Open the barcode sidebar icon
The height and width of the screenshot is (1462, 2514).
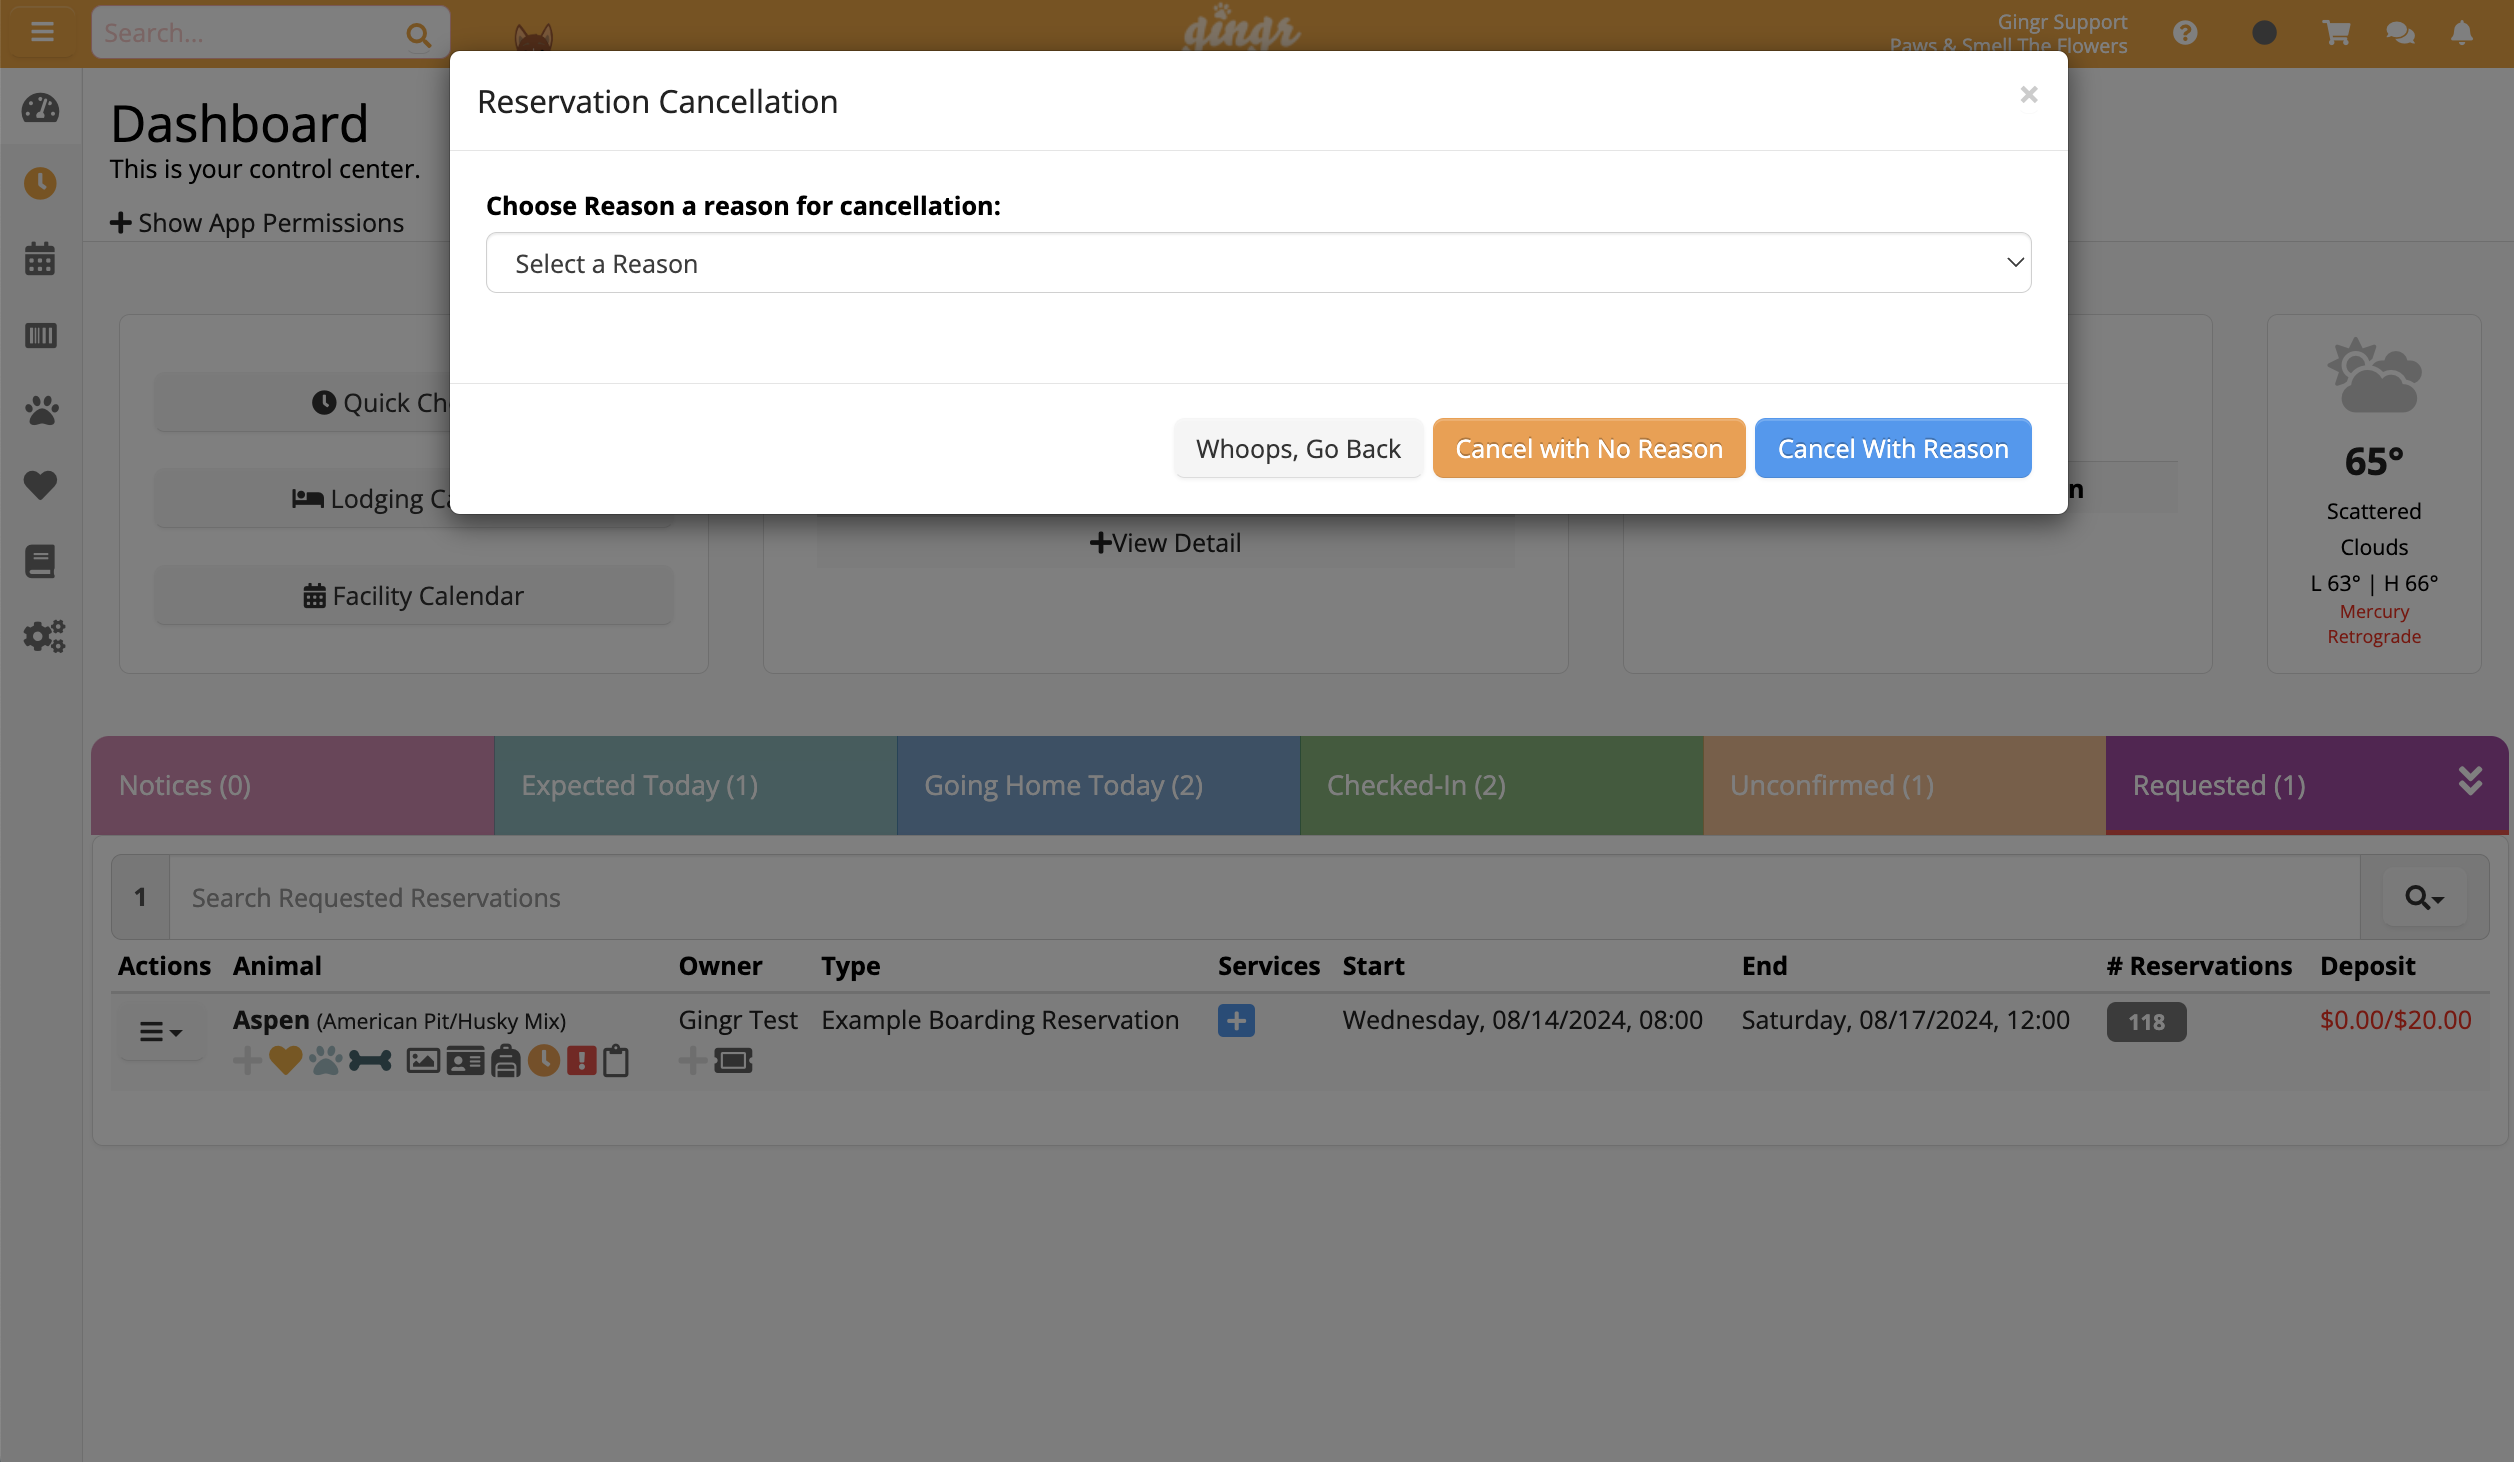(x=41, y=335)
